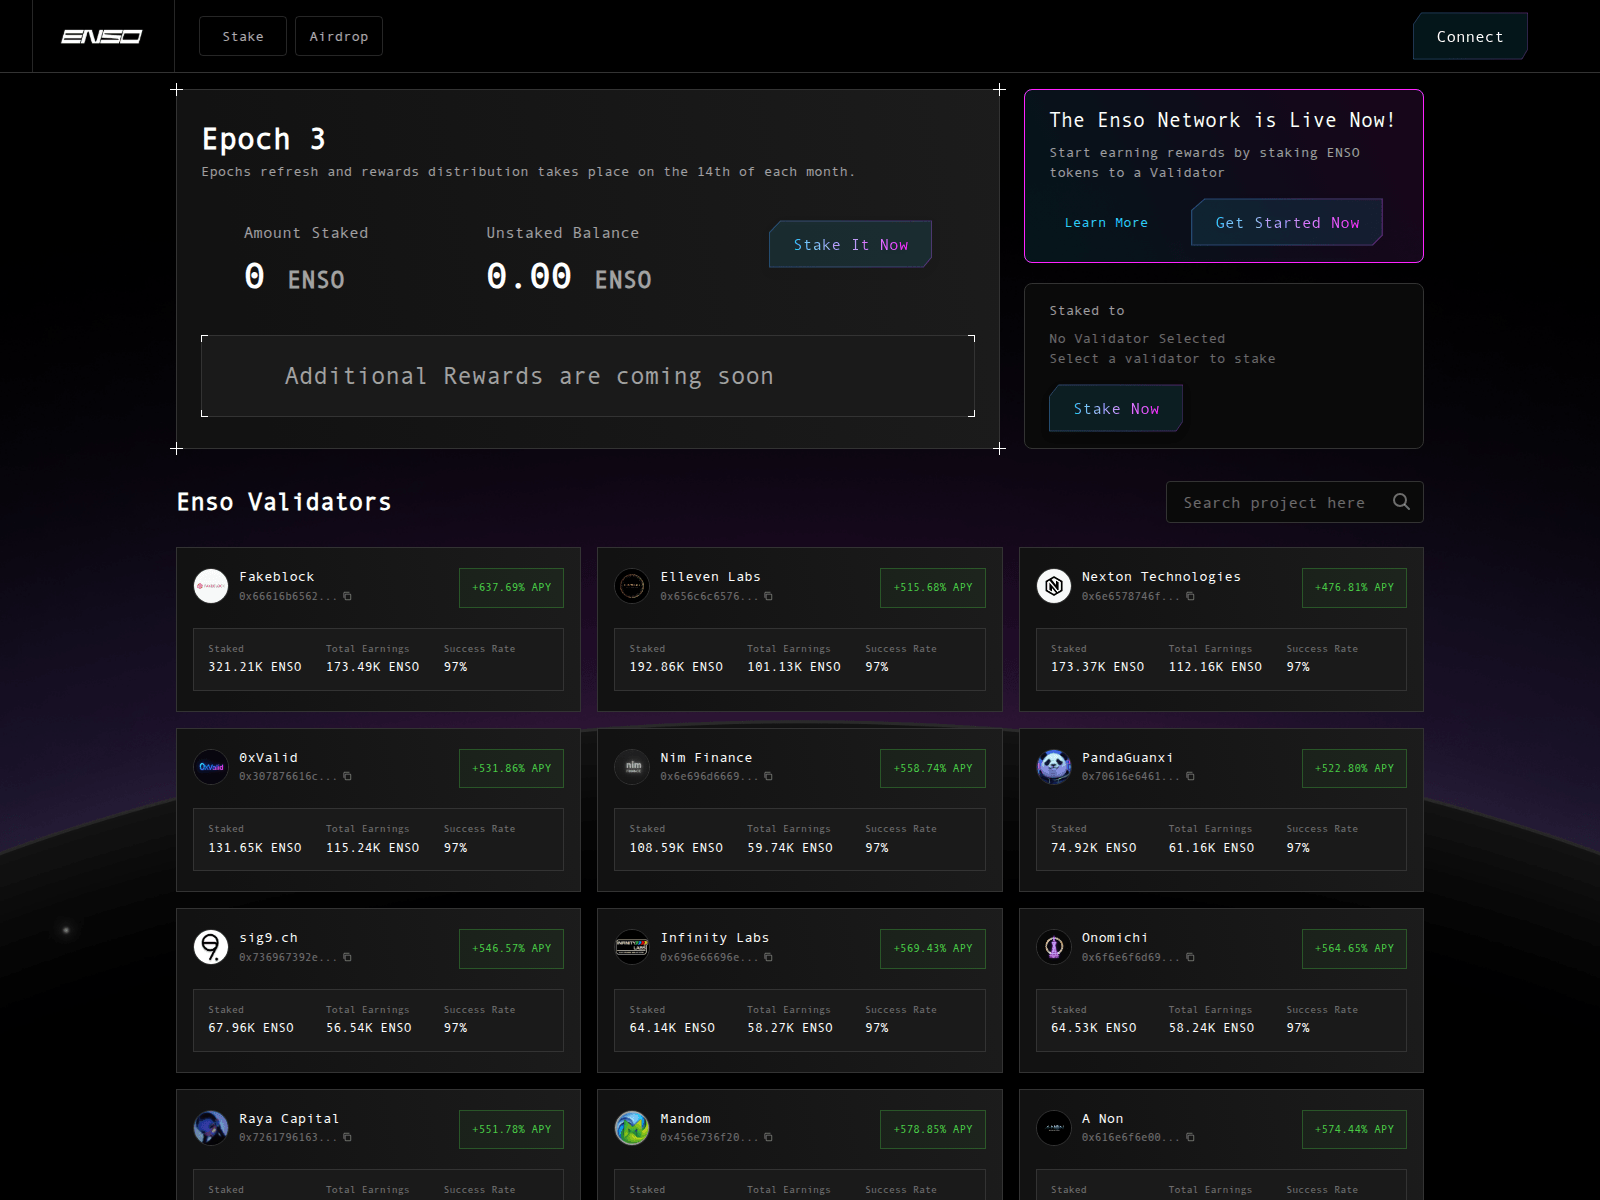This screenshot has width=1600, height=1200.
Task: Click Onomichi +564.65% APY badge
Action: [1354, 948]
